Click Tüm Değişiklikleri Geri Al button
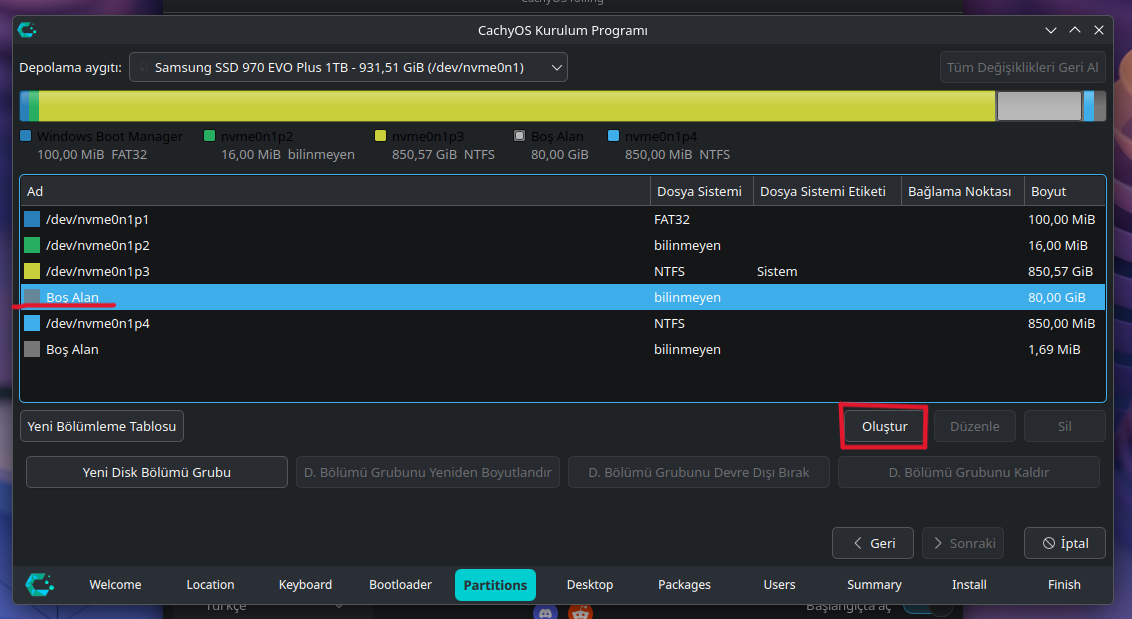1132x619 pixels. point(1022,67)
